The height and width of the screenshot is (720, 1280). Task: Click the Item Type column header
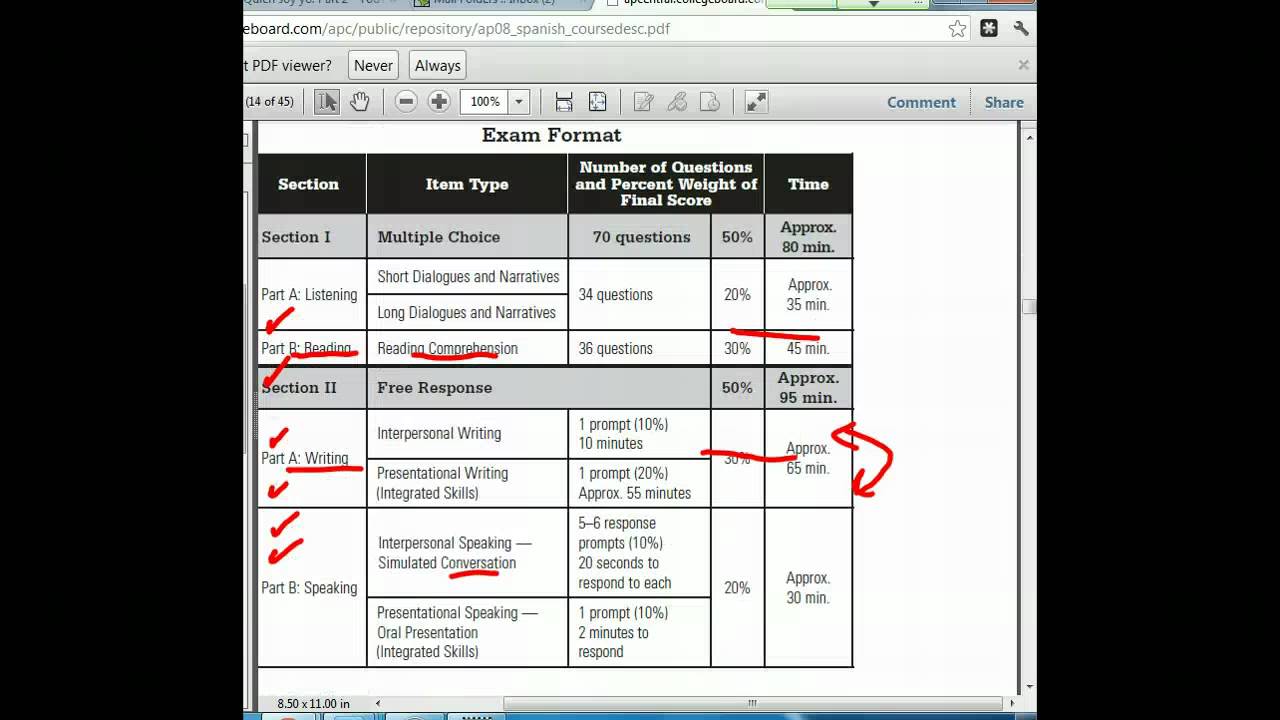467,184
